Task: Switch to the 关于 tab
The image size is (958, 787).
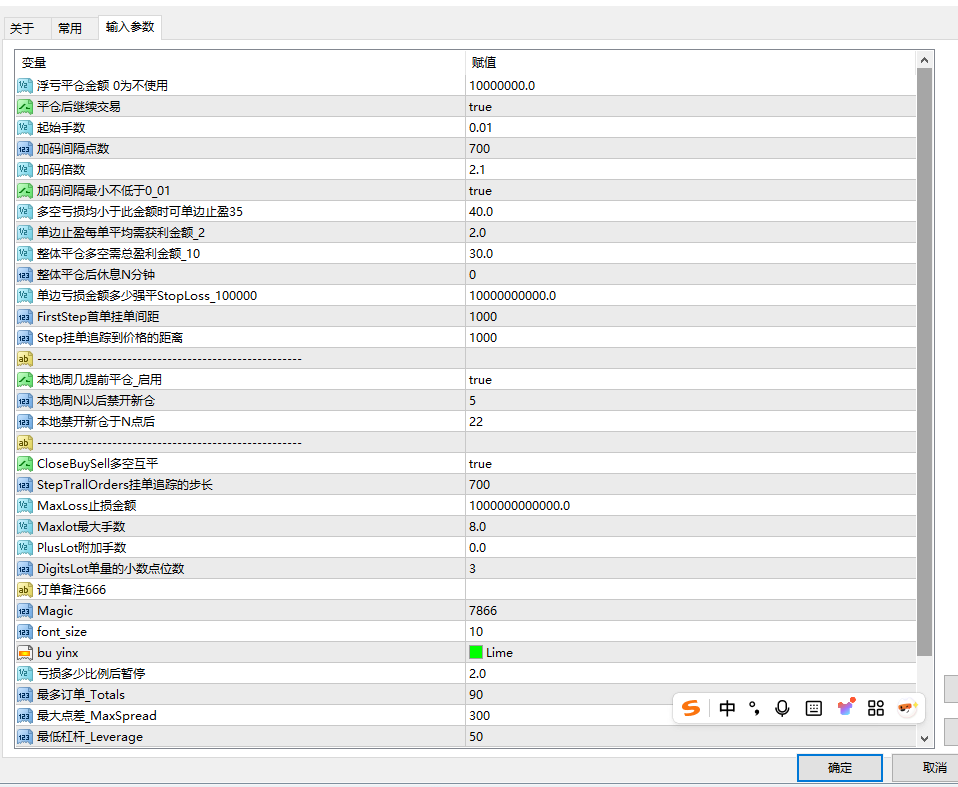Action: 22,28
